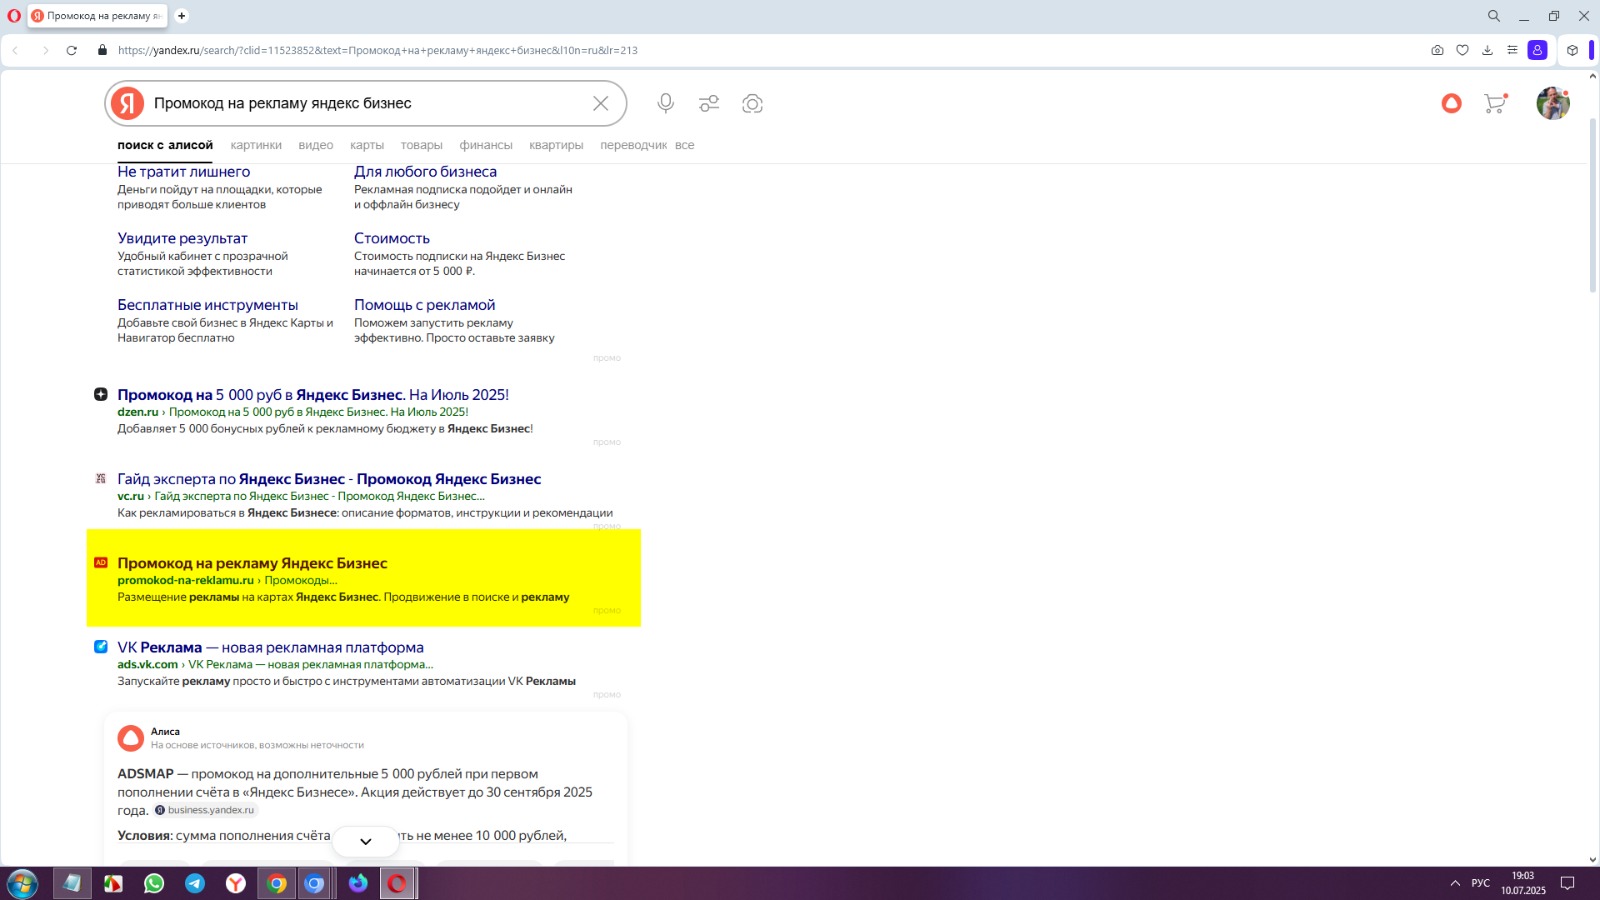This screenshot has height=900, width=1600.
Task: Select the 'Промокод на рекламу' browser tab
Action: 96,16
